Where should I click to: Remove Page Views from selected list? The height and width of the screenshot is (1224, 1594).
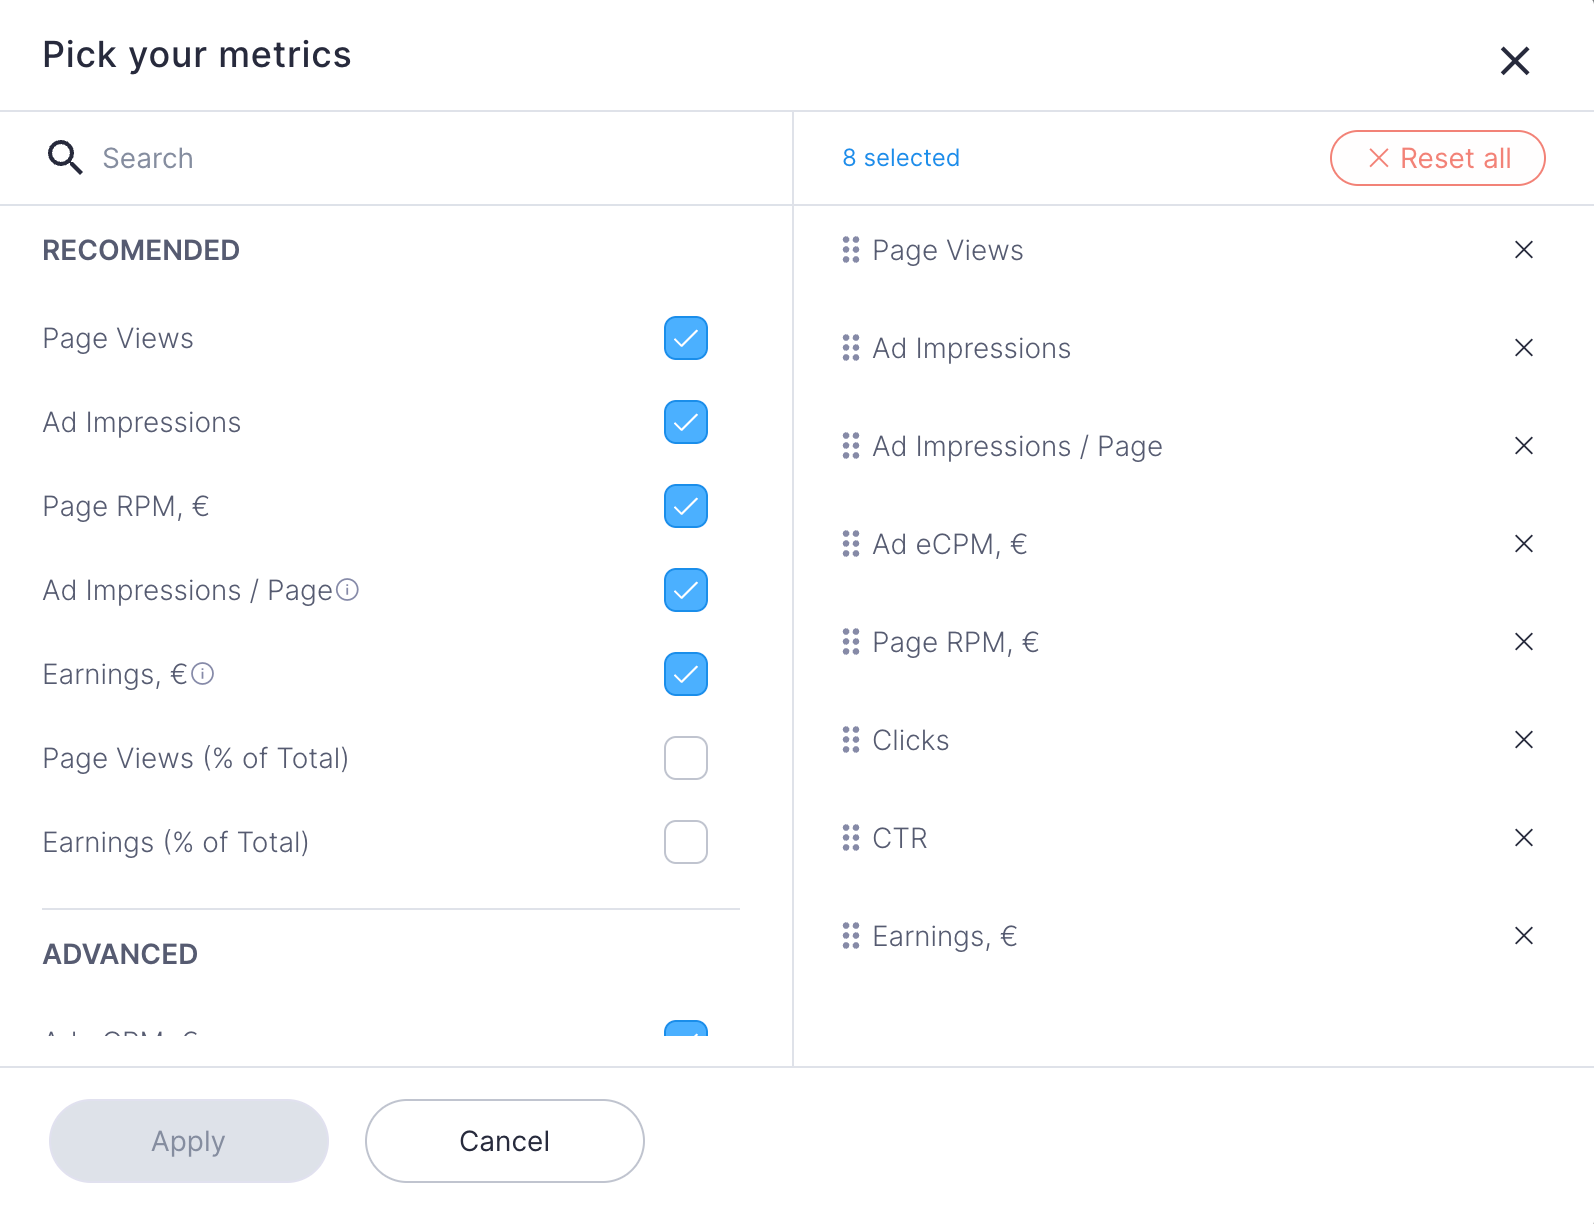1523,250
